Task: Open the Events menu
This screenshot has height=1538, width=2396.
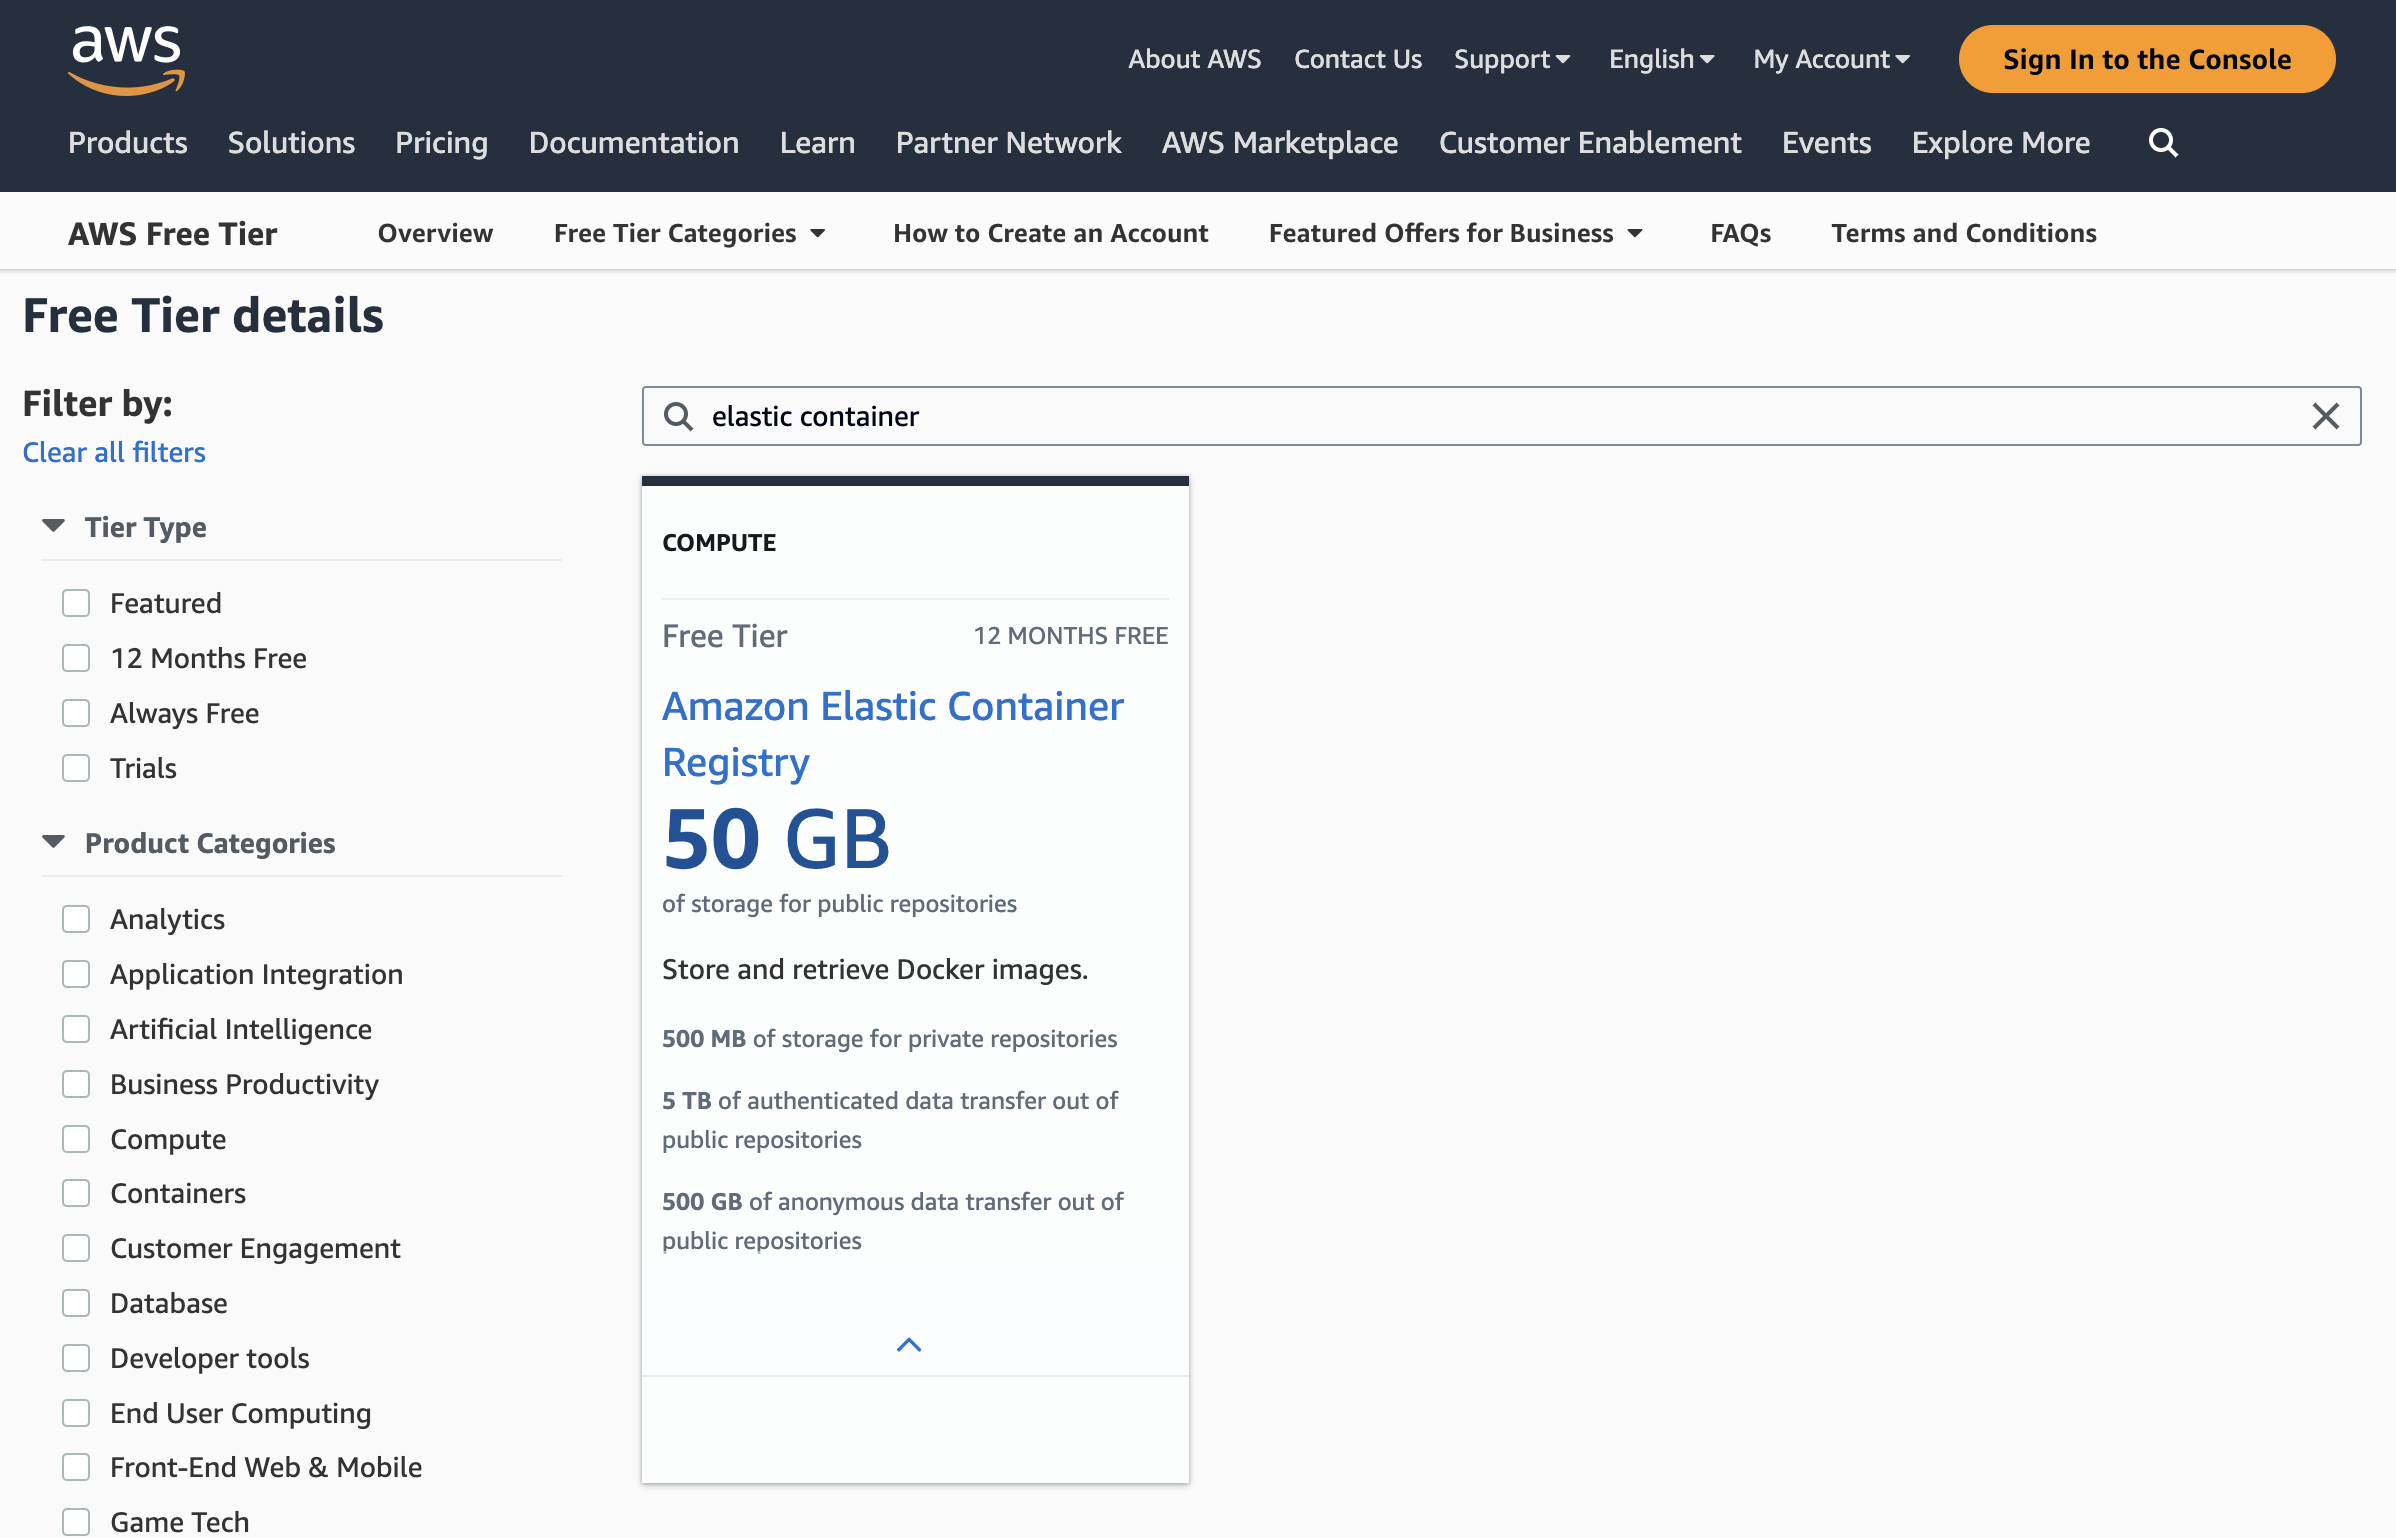Action: 1826,143
